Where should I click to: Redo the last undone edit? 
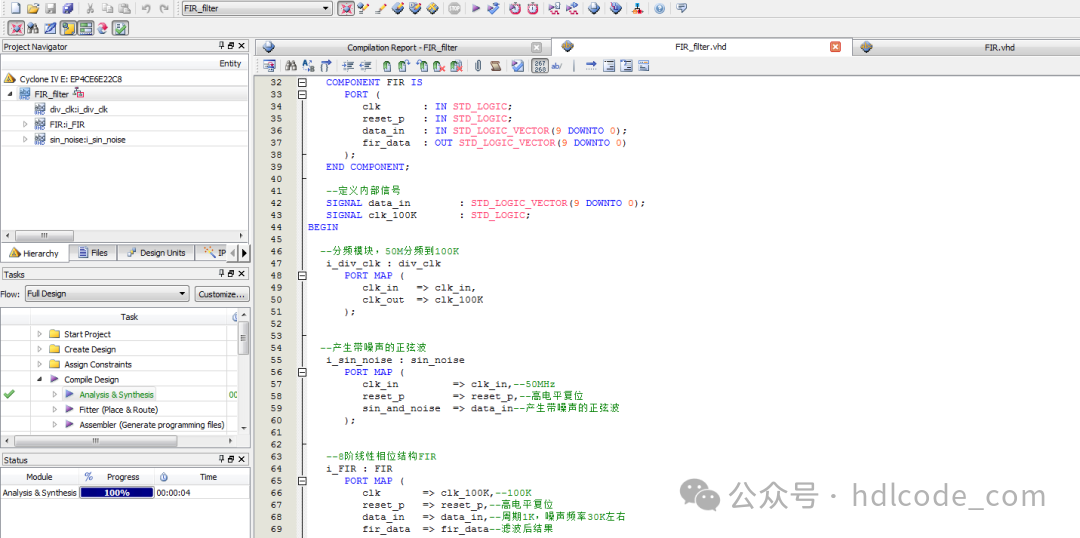(163, 9)
